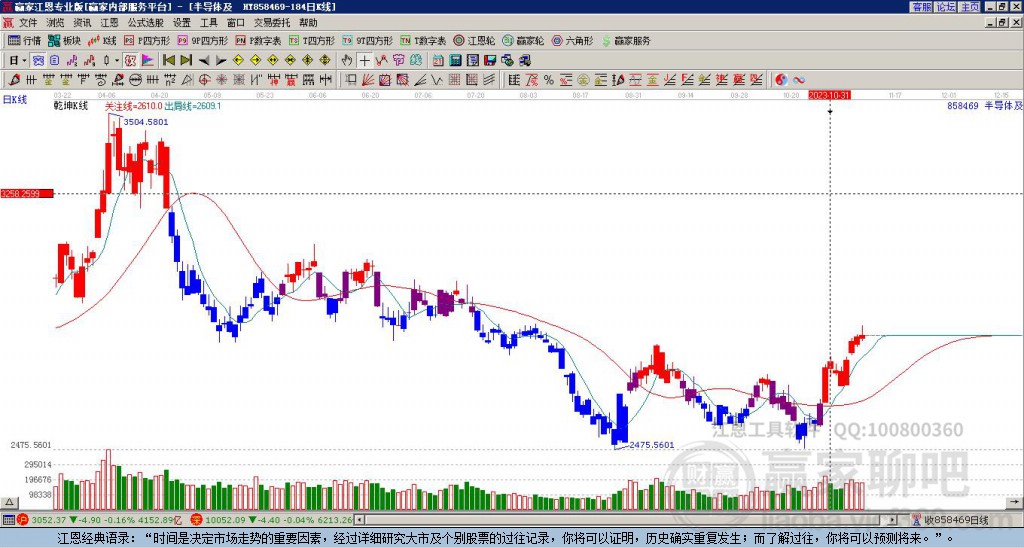Screen dimensions: 1024x548
Task: Click the save floppy disk icon
Action: [490, 61]
